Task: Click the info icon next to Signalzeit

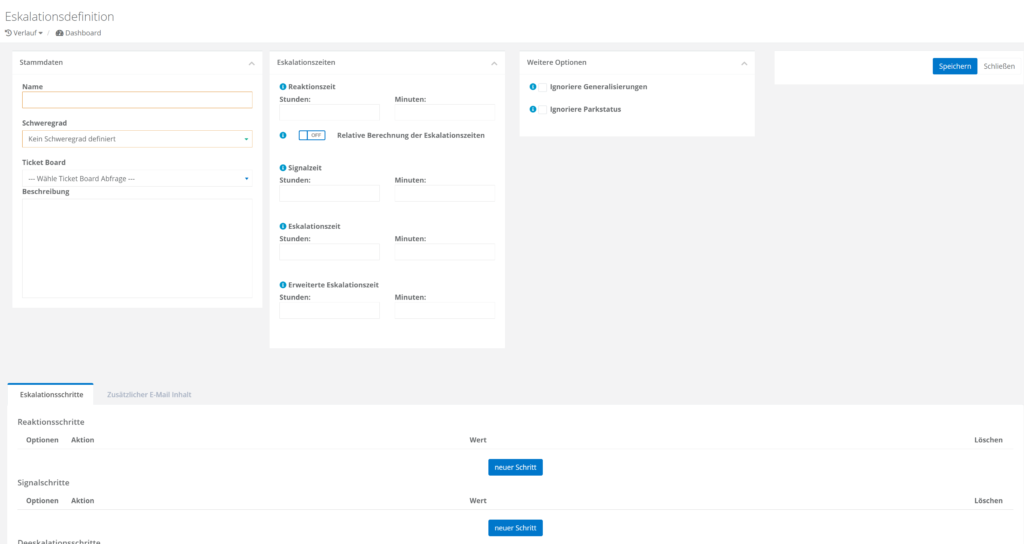Action: pyautogui.click(x=283, y=168)
